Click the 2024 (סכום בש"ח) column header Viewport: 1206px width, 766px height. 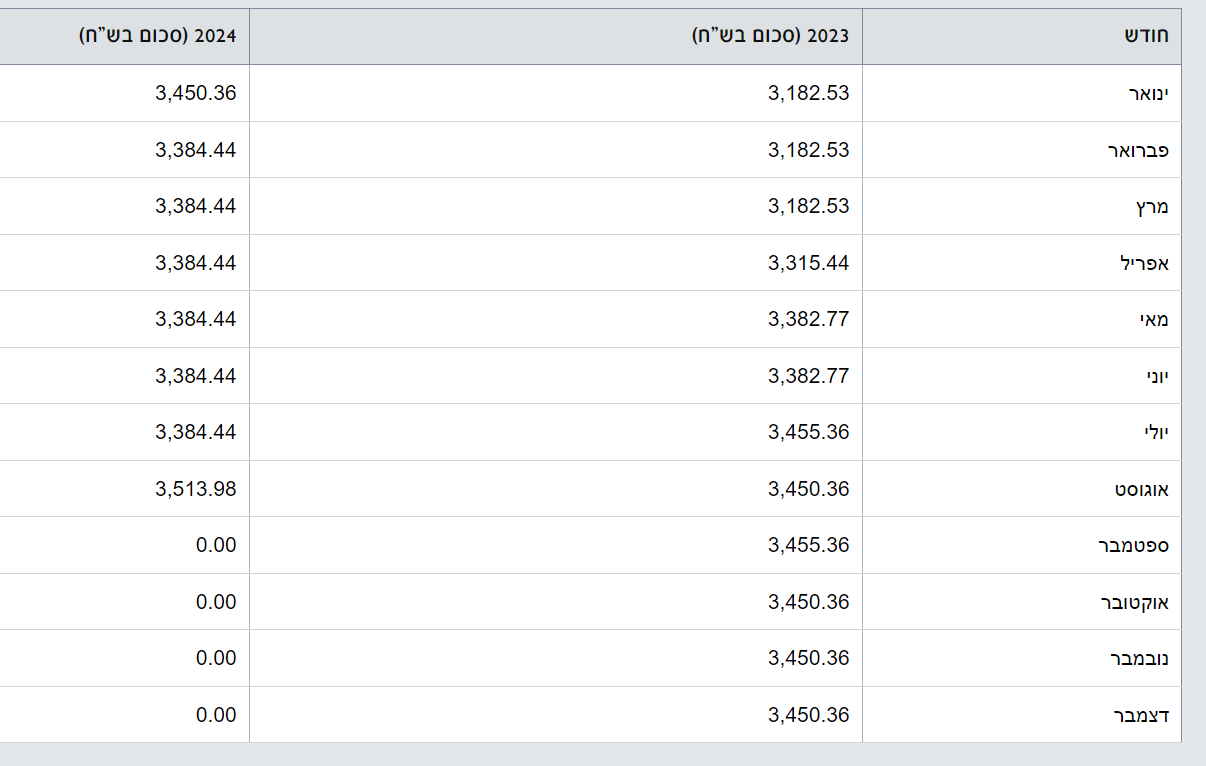pyautogui.click(x=158, y=36)
